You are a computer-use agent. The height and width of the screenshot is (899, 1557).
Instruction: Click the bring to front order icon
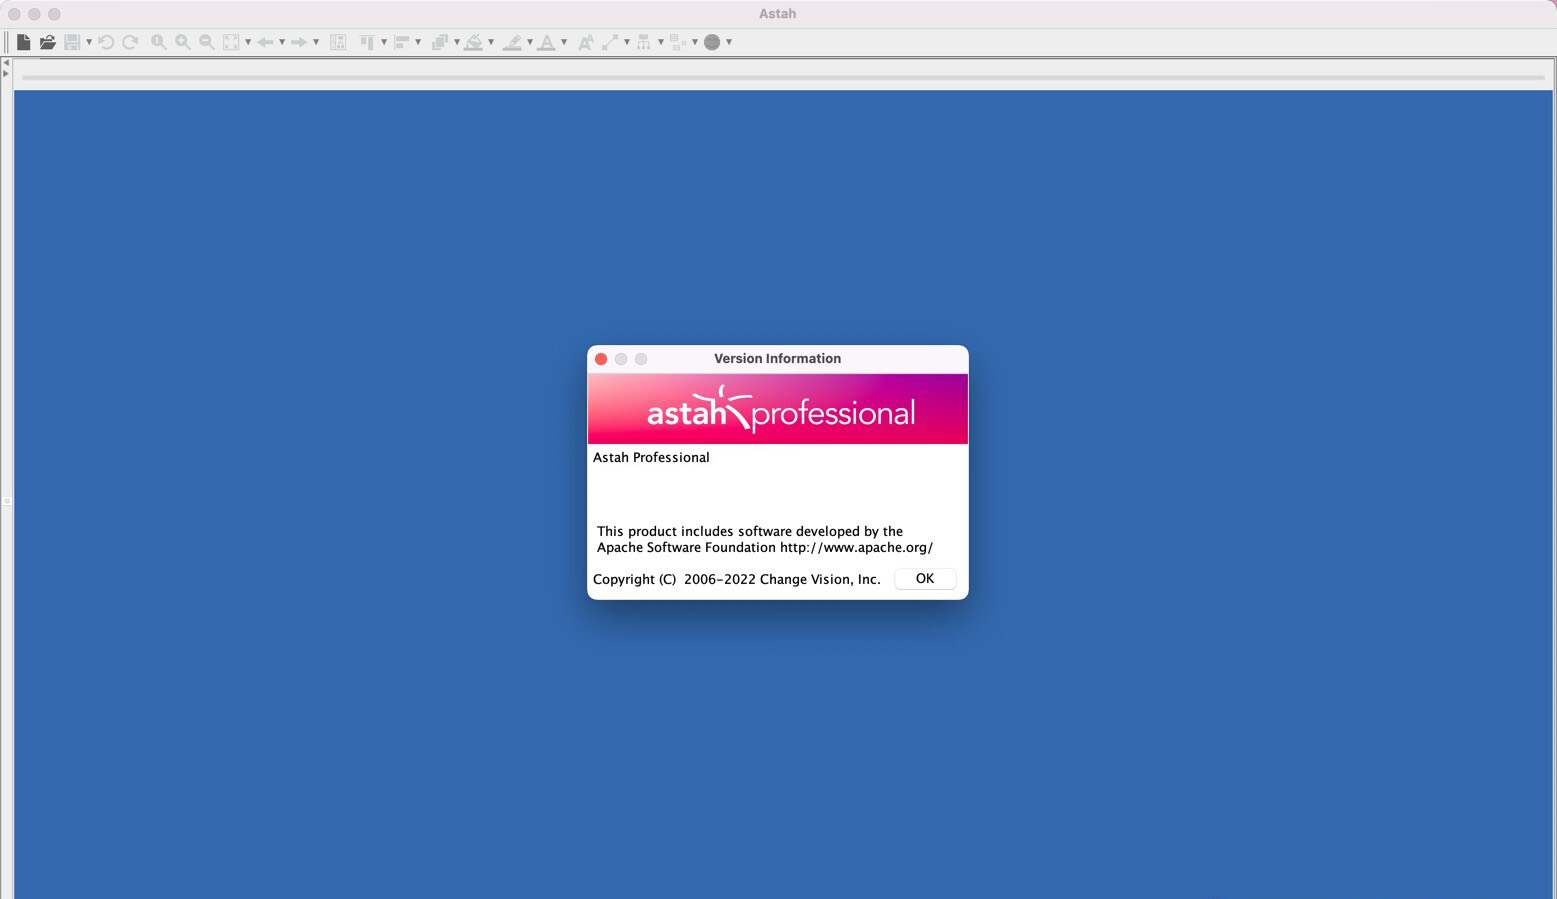click(x=439, y=42)
